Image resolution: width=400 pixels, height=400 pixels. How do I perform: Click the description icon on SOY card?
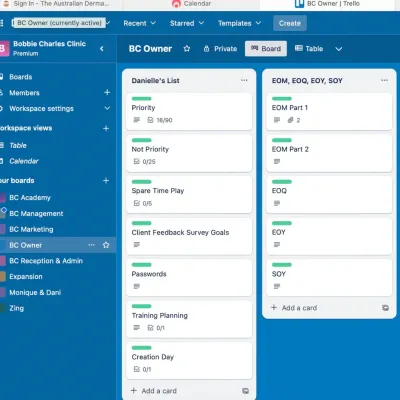277,286
